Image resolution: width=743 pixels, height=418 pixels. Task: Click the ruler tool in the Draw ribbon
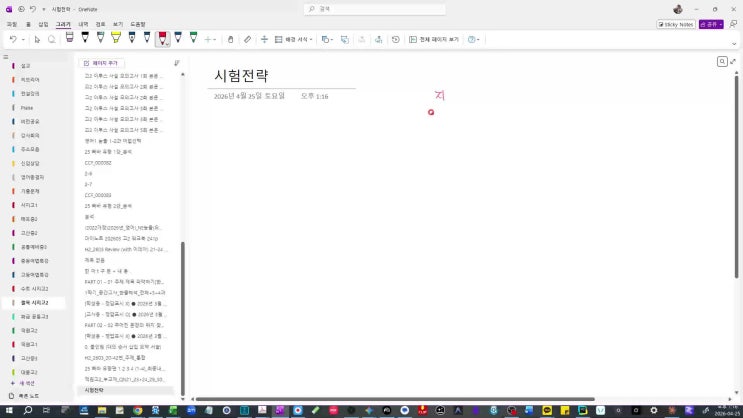coord(247,39)
